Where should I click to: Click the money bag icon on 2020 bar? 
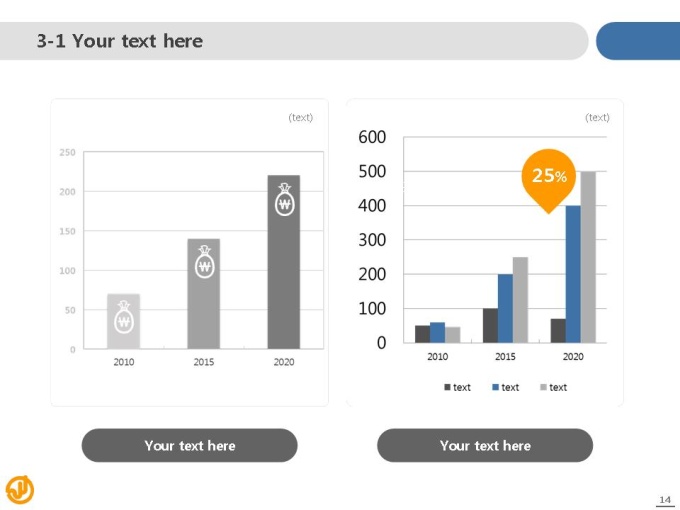pyautogui.click(x=284, y=199)
